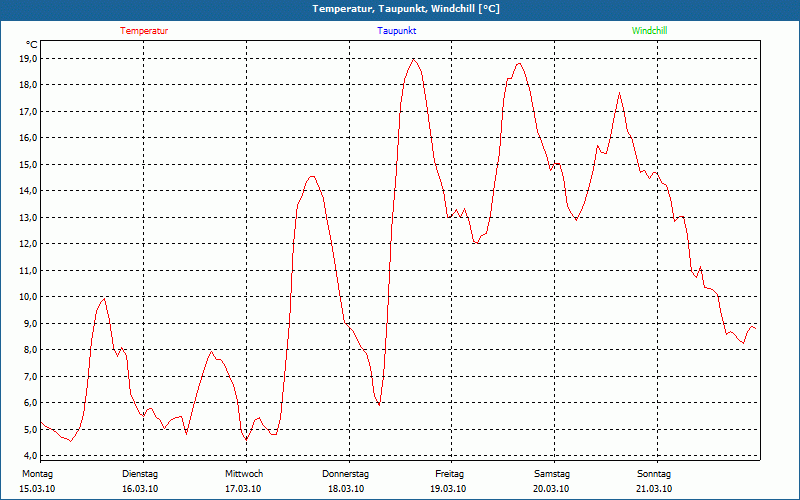Click the 18,0 axis value
Screen dimensions: 800x500
click(x=29, y=85)
